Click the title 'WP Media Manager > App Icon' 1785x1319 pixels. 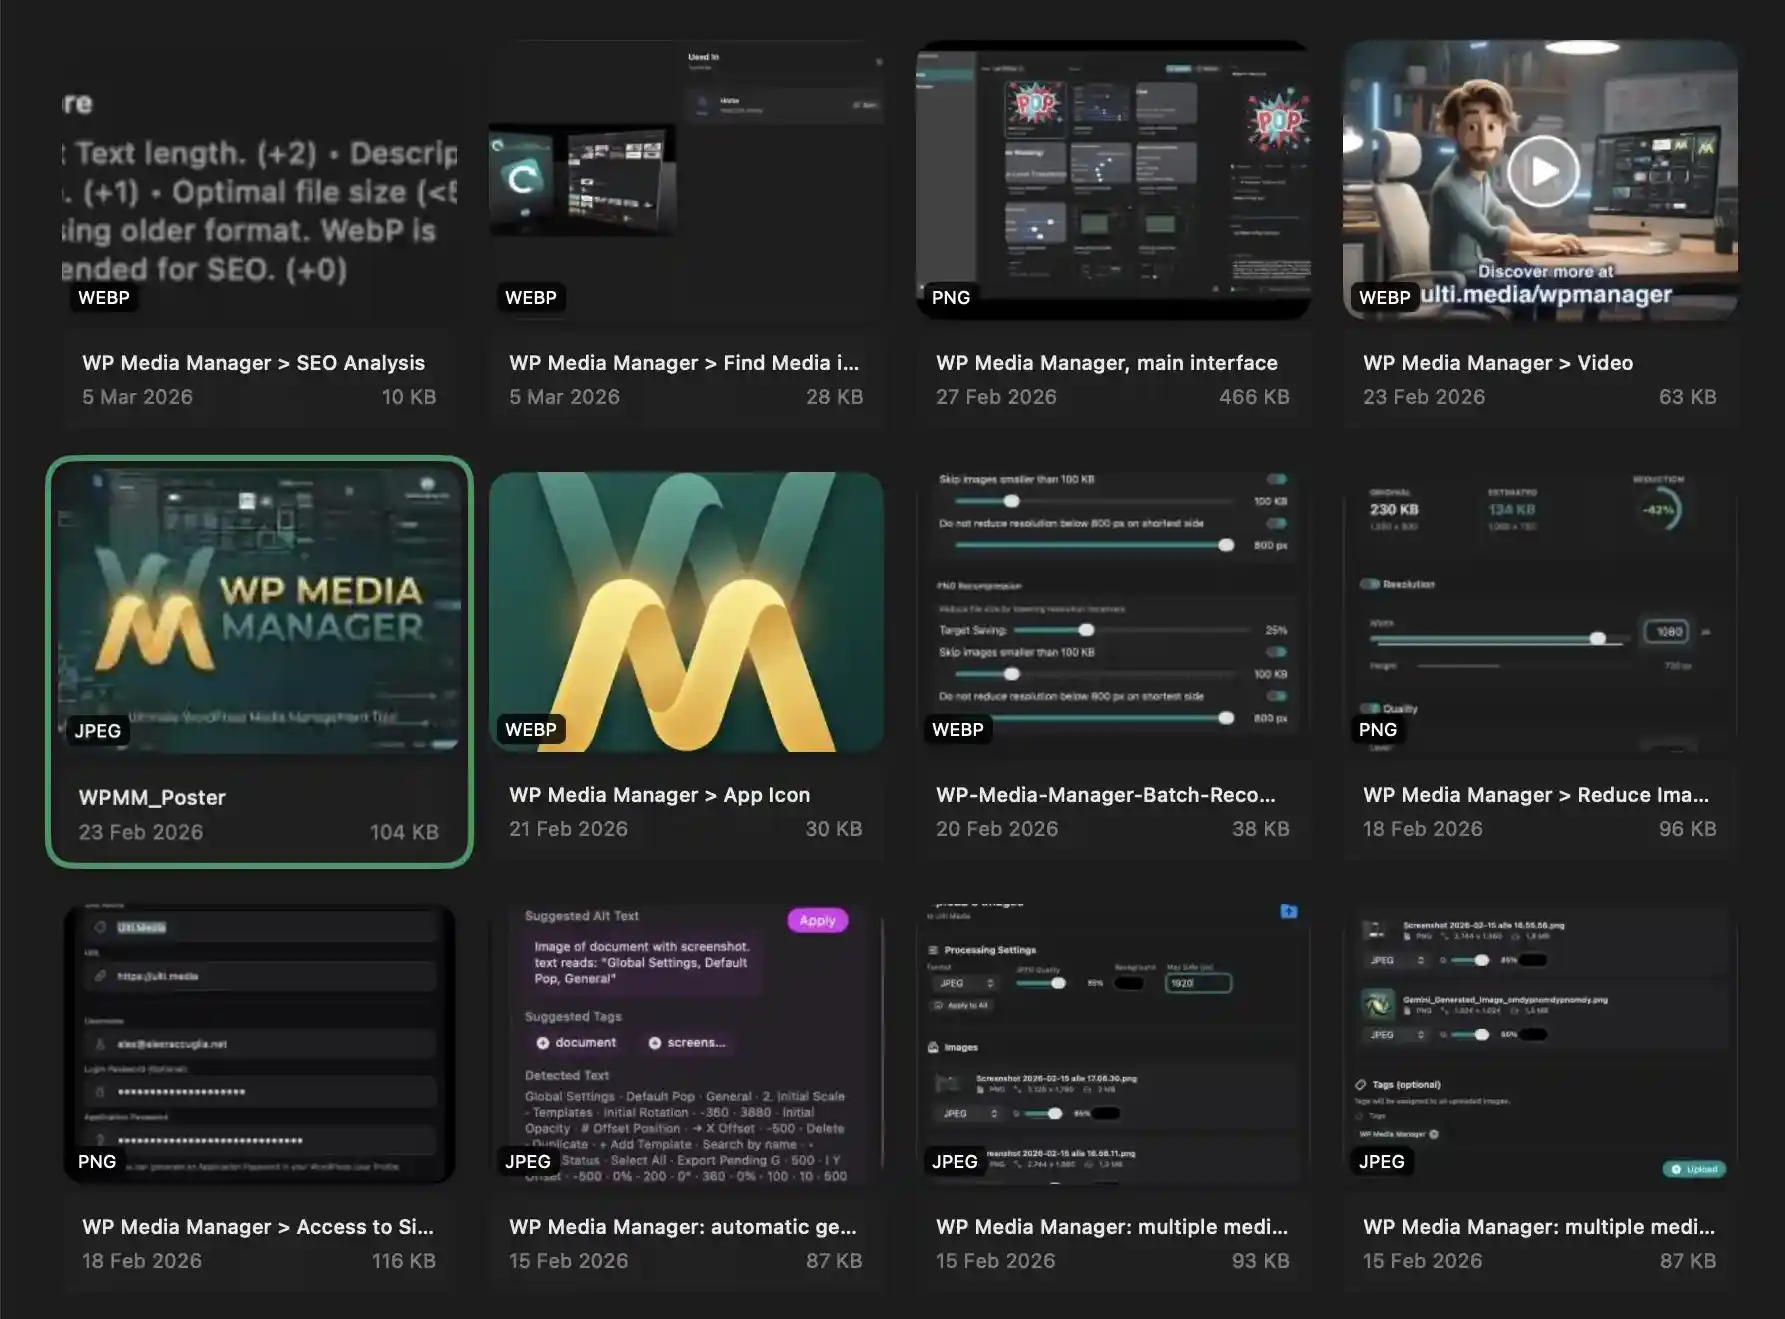point(660,795)
